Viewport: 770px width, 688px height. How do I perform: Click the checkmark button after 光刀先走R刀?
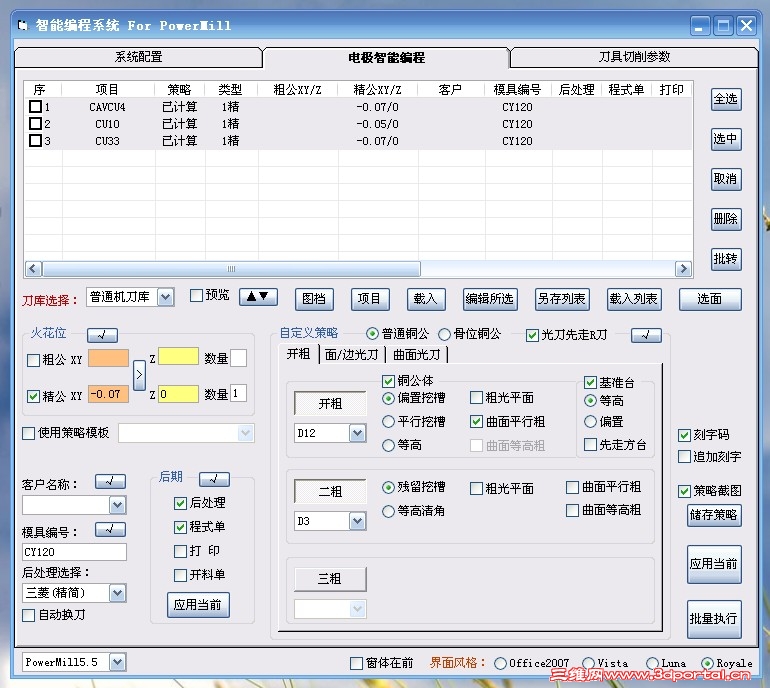[646, 335]
